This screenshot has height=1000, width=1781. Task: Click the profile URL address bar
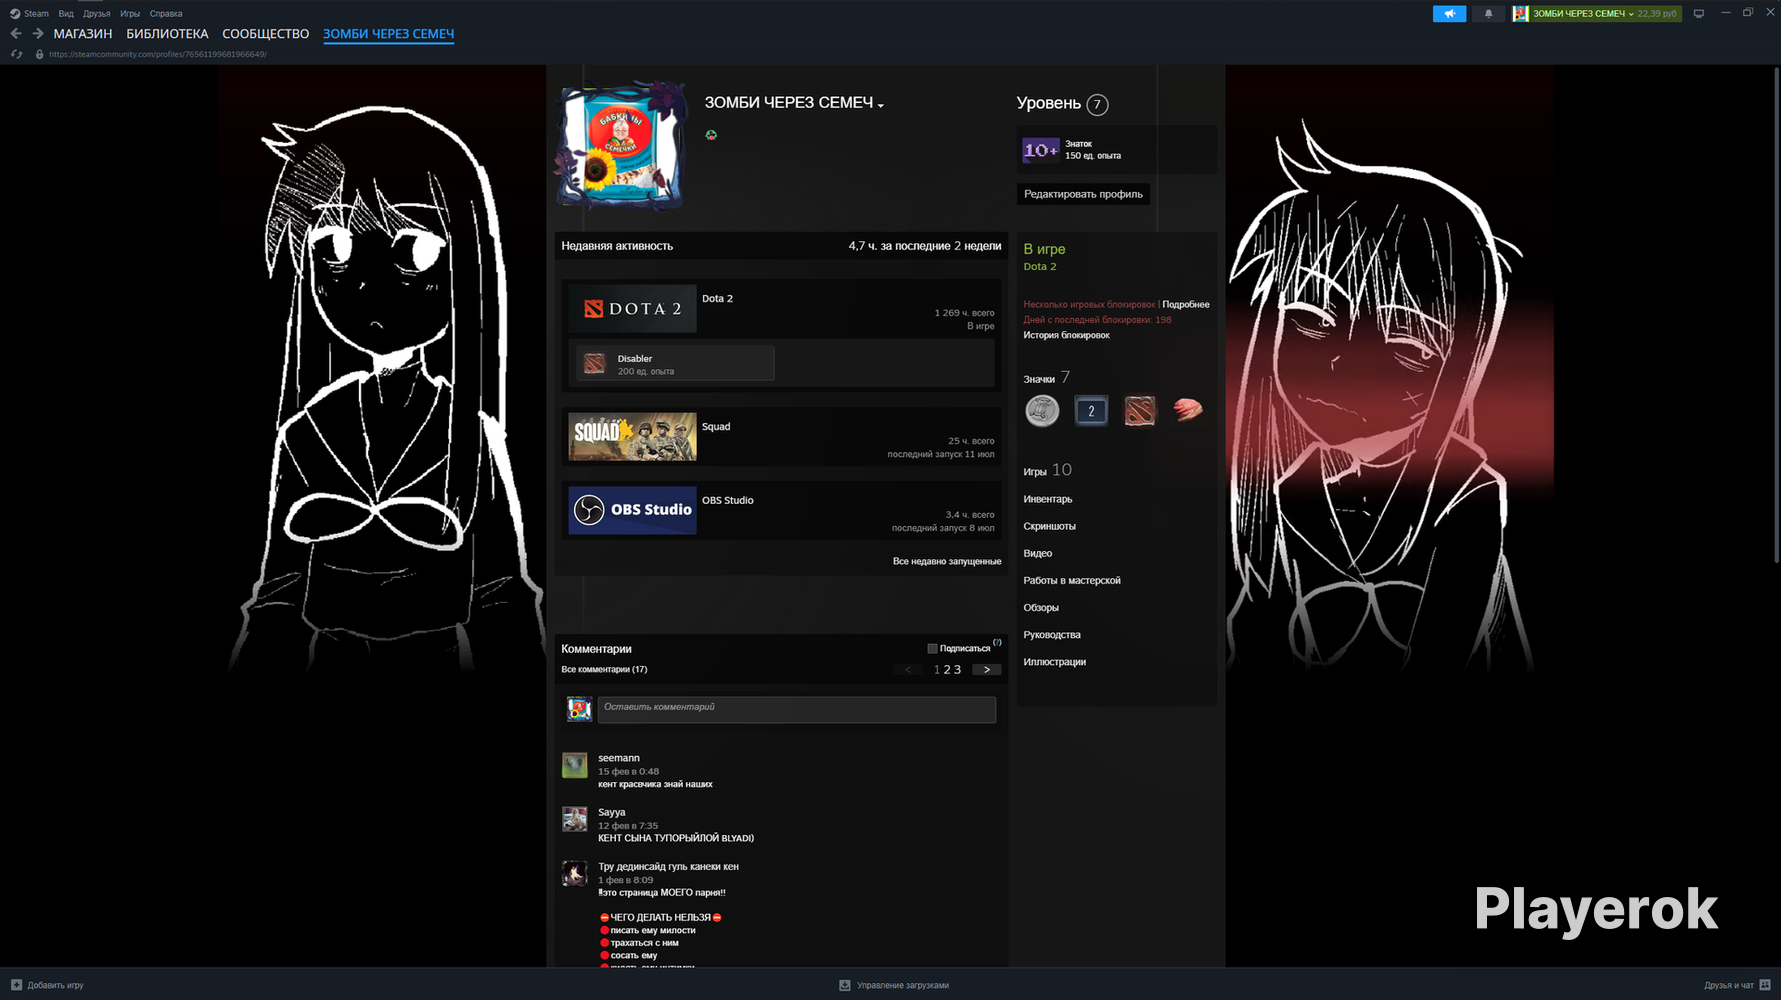[x=158, y=54]
